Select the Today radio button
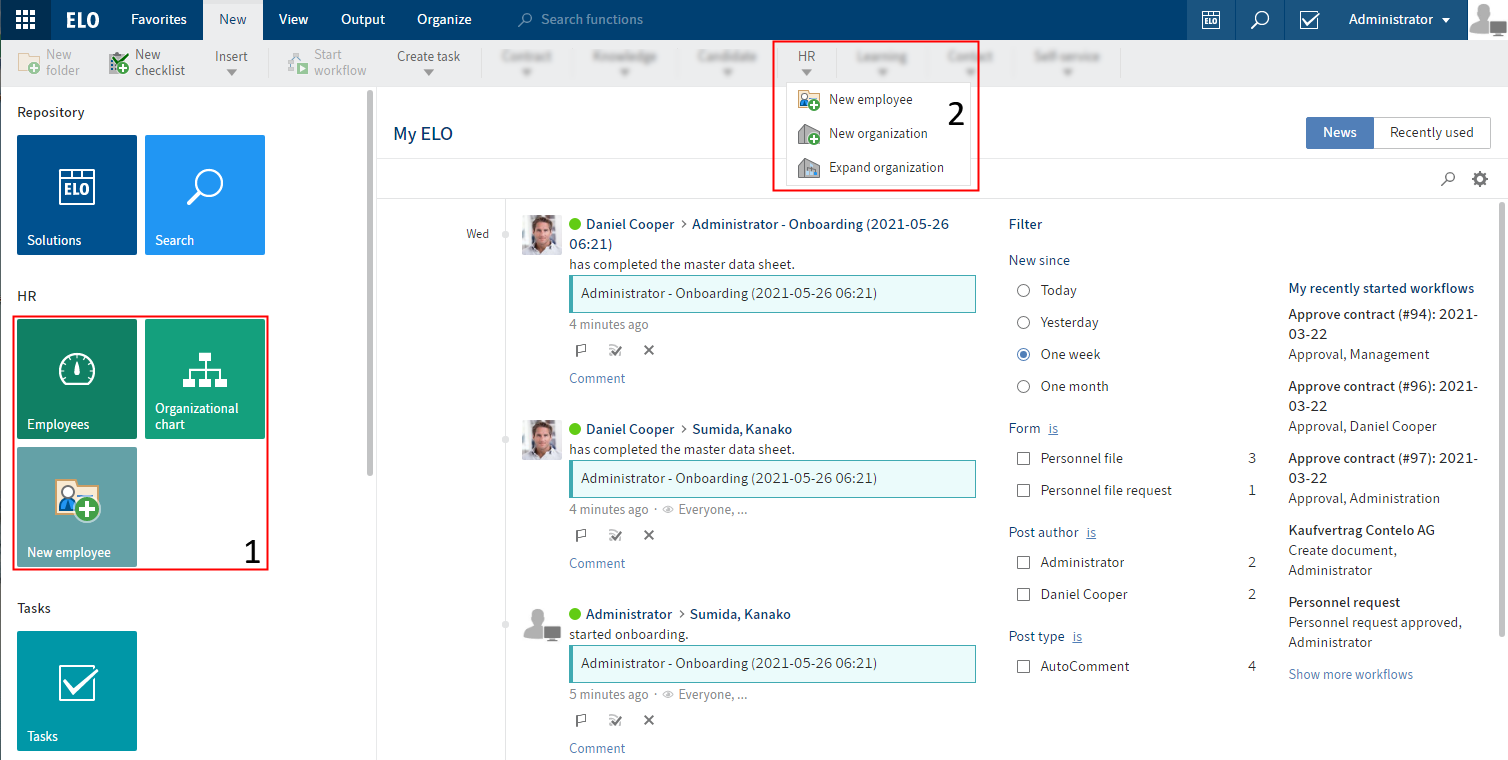Screen dimensions: 1508x760 point(1023,290)
